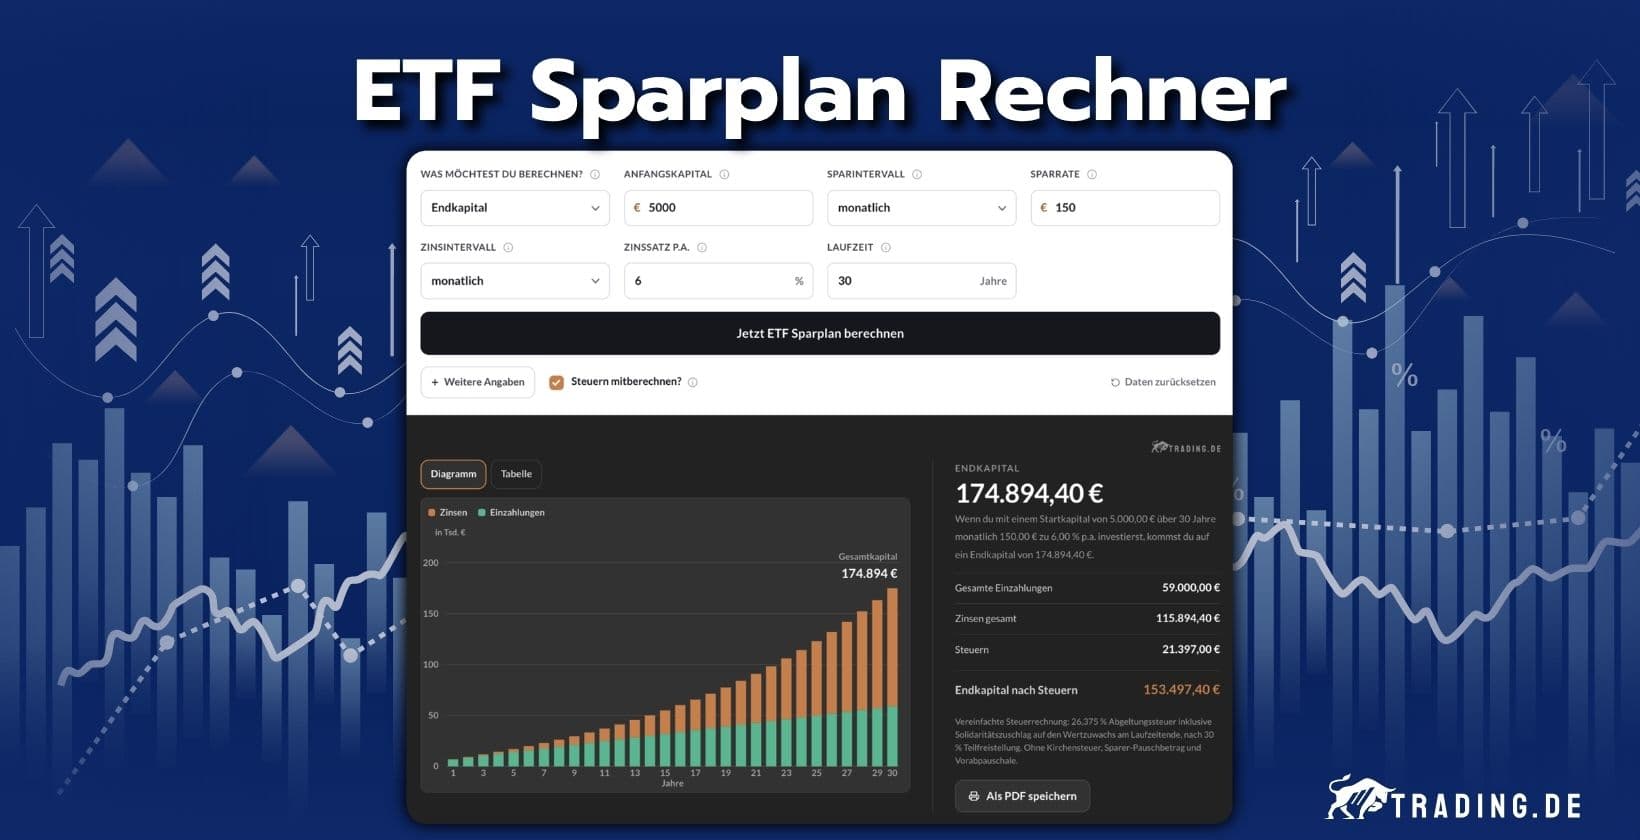Viewport: 1640px width, 840px height.
Task: Click the chart label 'Gesamtkapital 174.894 €'
Action: (868, 566)
